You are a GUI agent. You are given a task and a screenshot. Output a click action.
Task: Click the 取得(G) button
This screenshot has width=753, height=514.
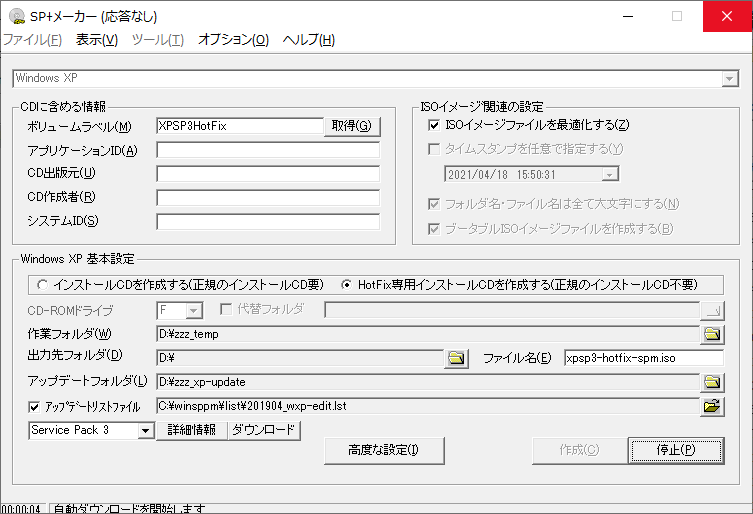tap(352, 126)
